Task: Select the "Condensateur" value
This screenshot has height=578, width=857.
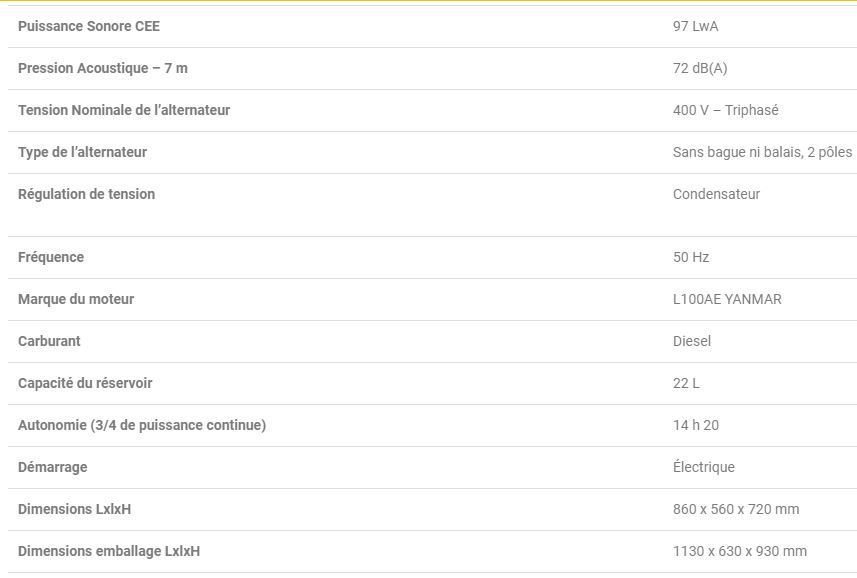Action: [x=716, y=194]
